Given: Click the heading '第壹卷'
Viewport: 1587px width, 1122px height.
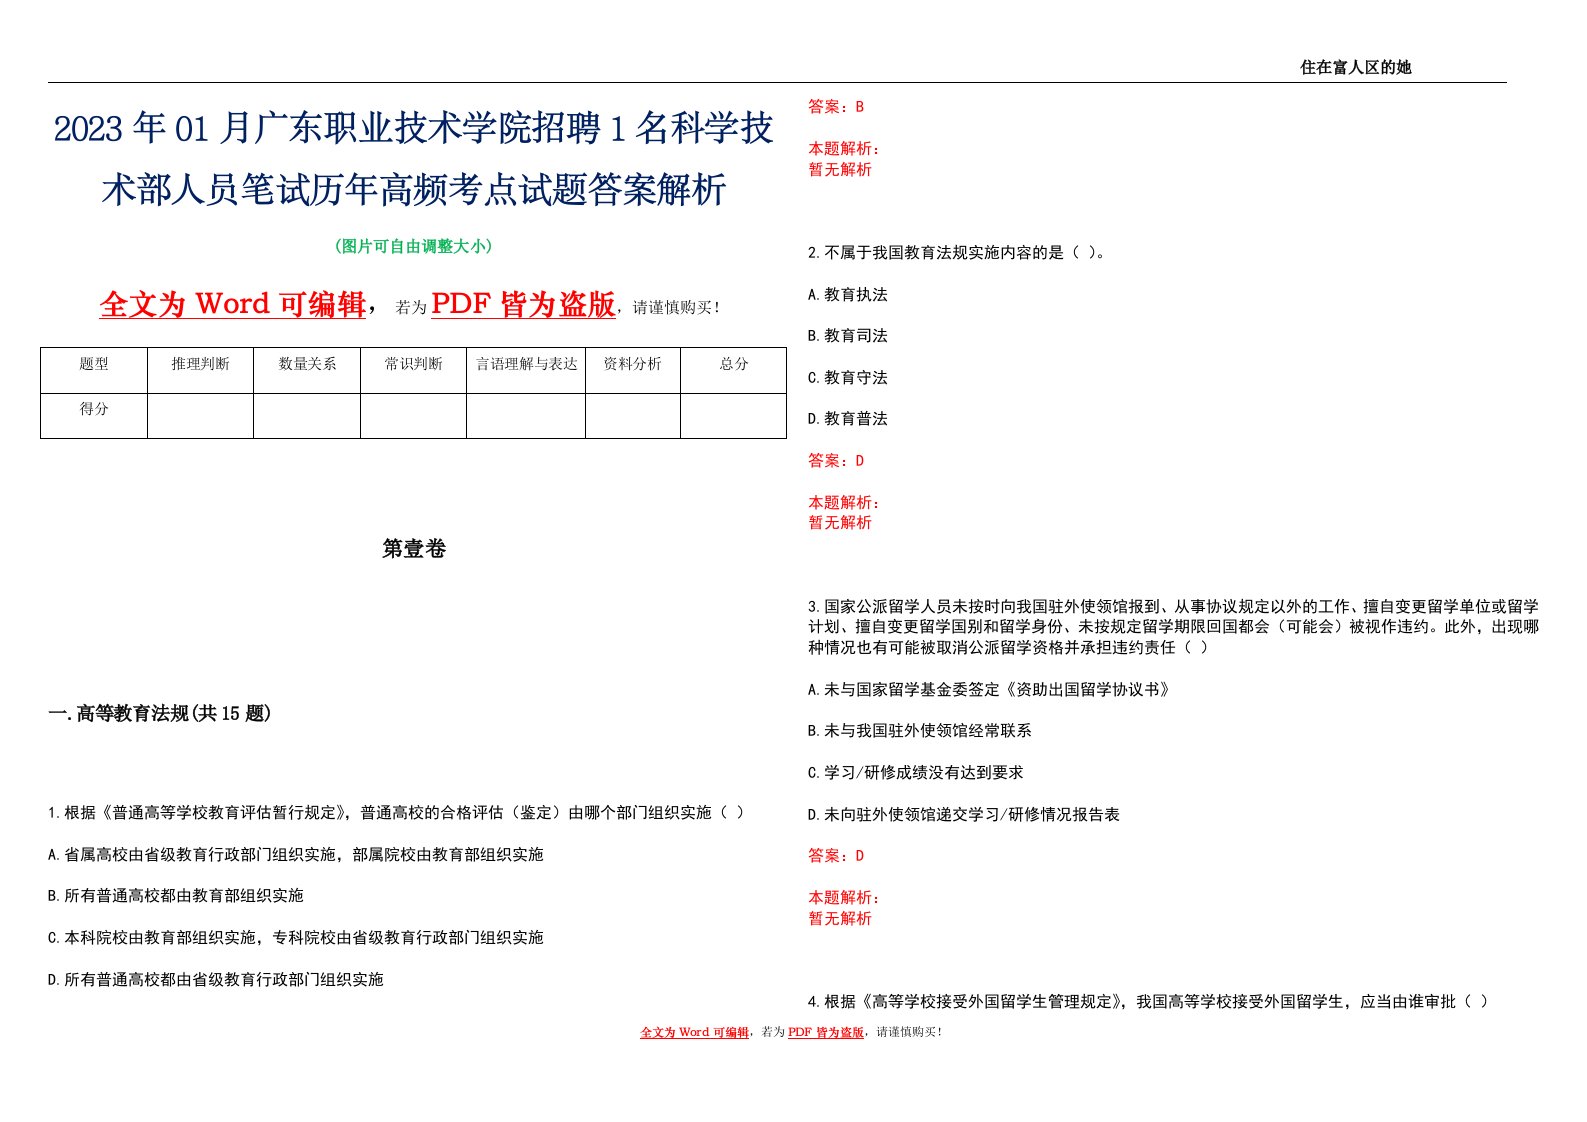Looking at the screenshot, I should point(413,548).
